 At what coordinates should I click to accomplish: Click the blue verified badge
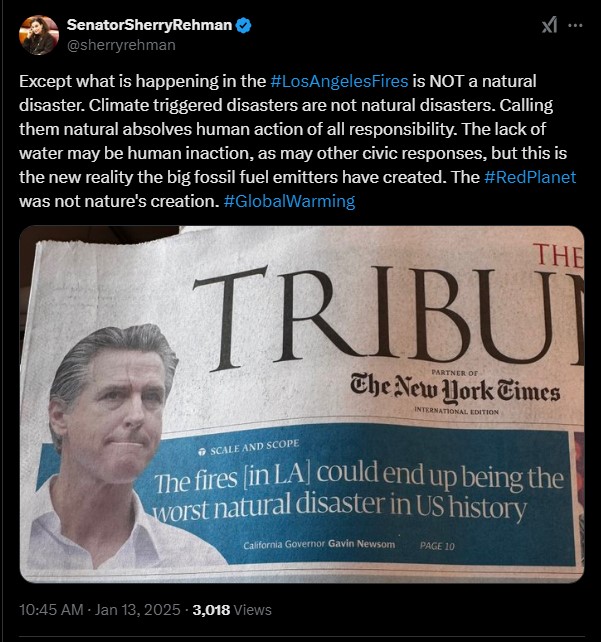(244, 25)
